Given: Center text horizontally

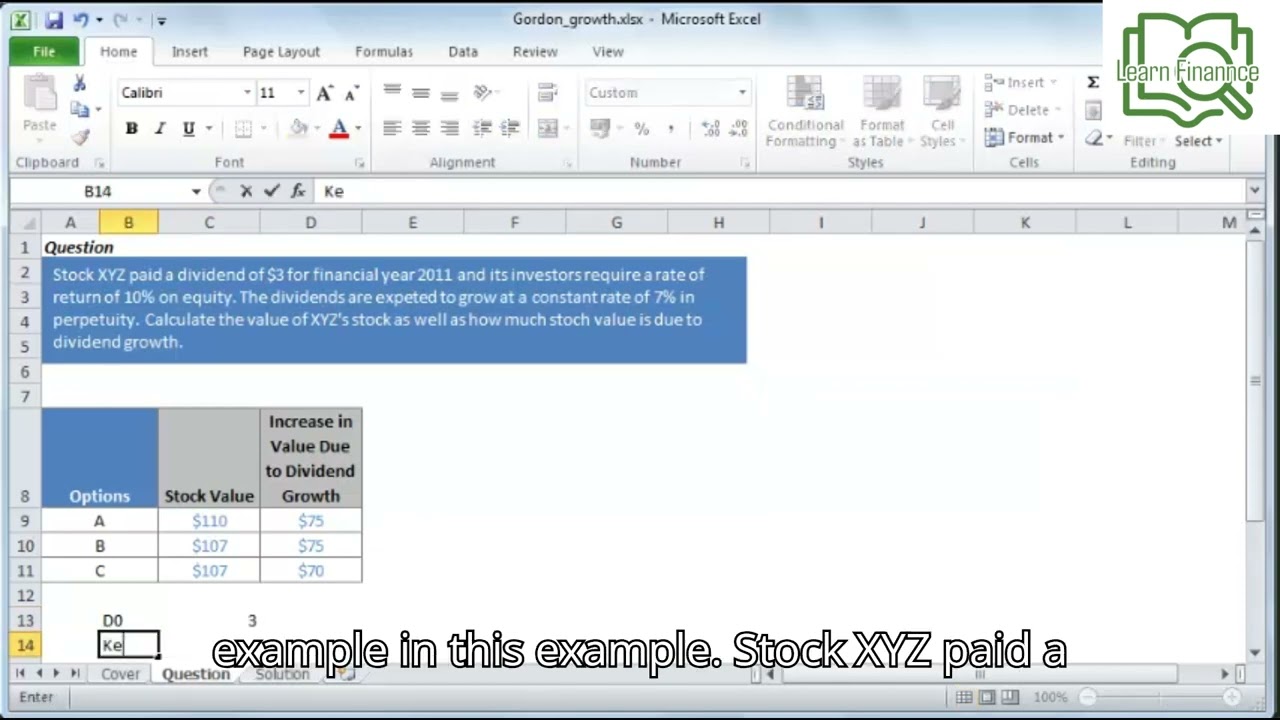Looking at the screenshot, I should click(x=421, y=128).
